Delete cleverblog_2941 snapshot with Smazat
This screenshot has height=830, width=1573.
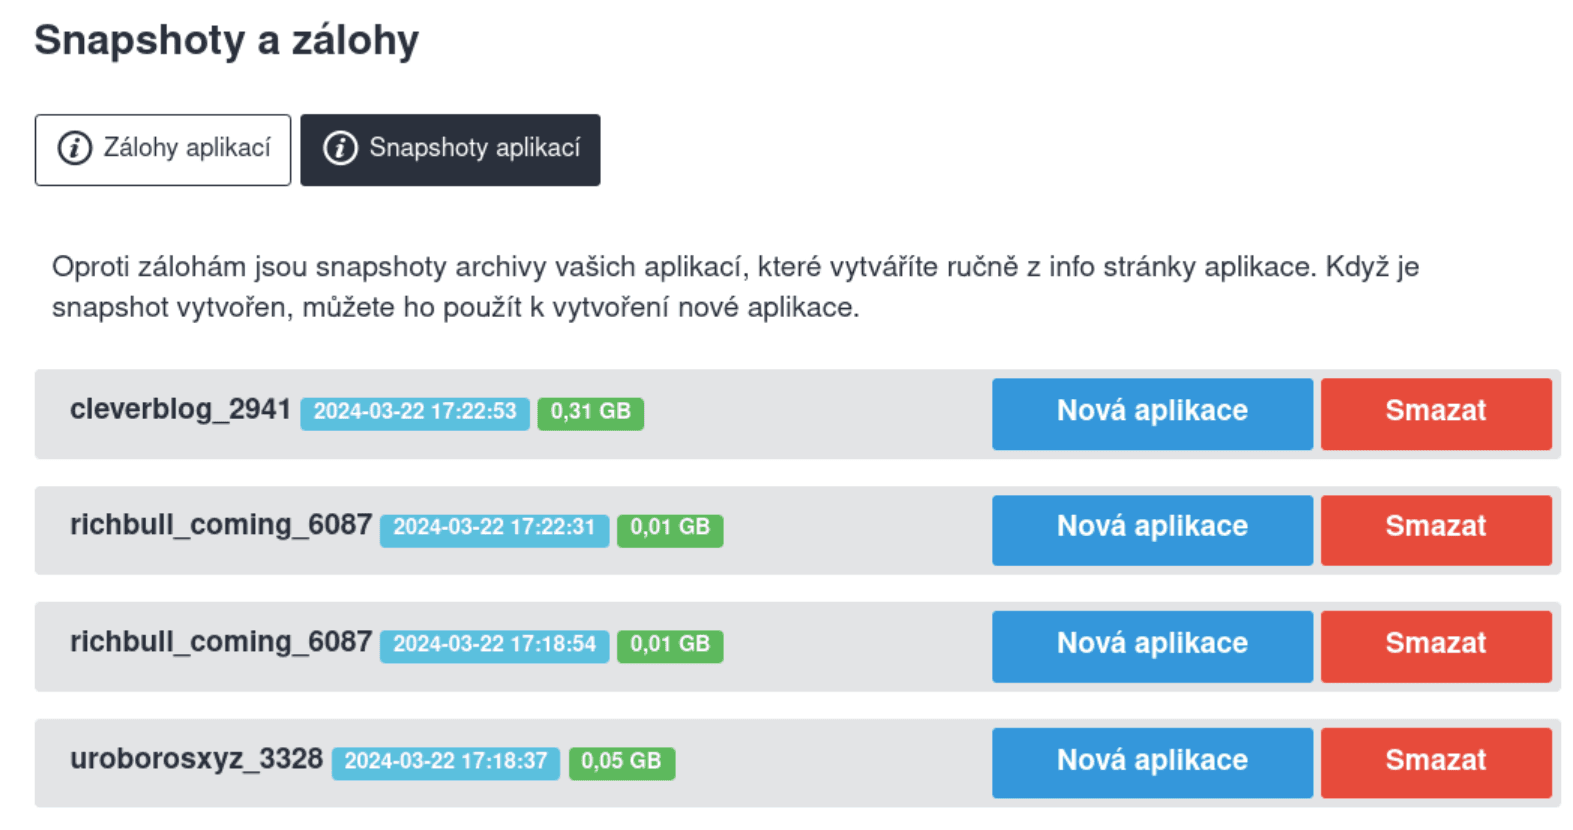[1435, 413]
